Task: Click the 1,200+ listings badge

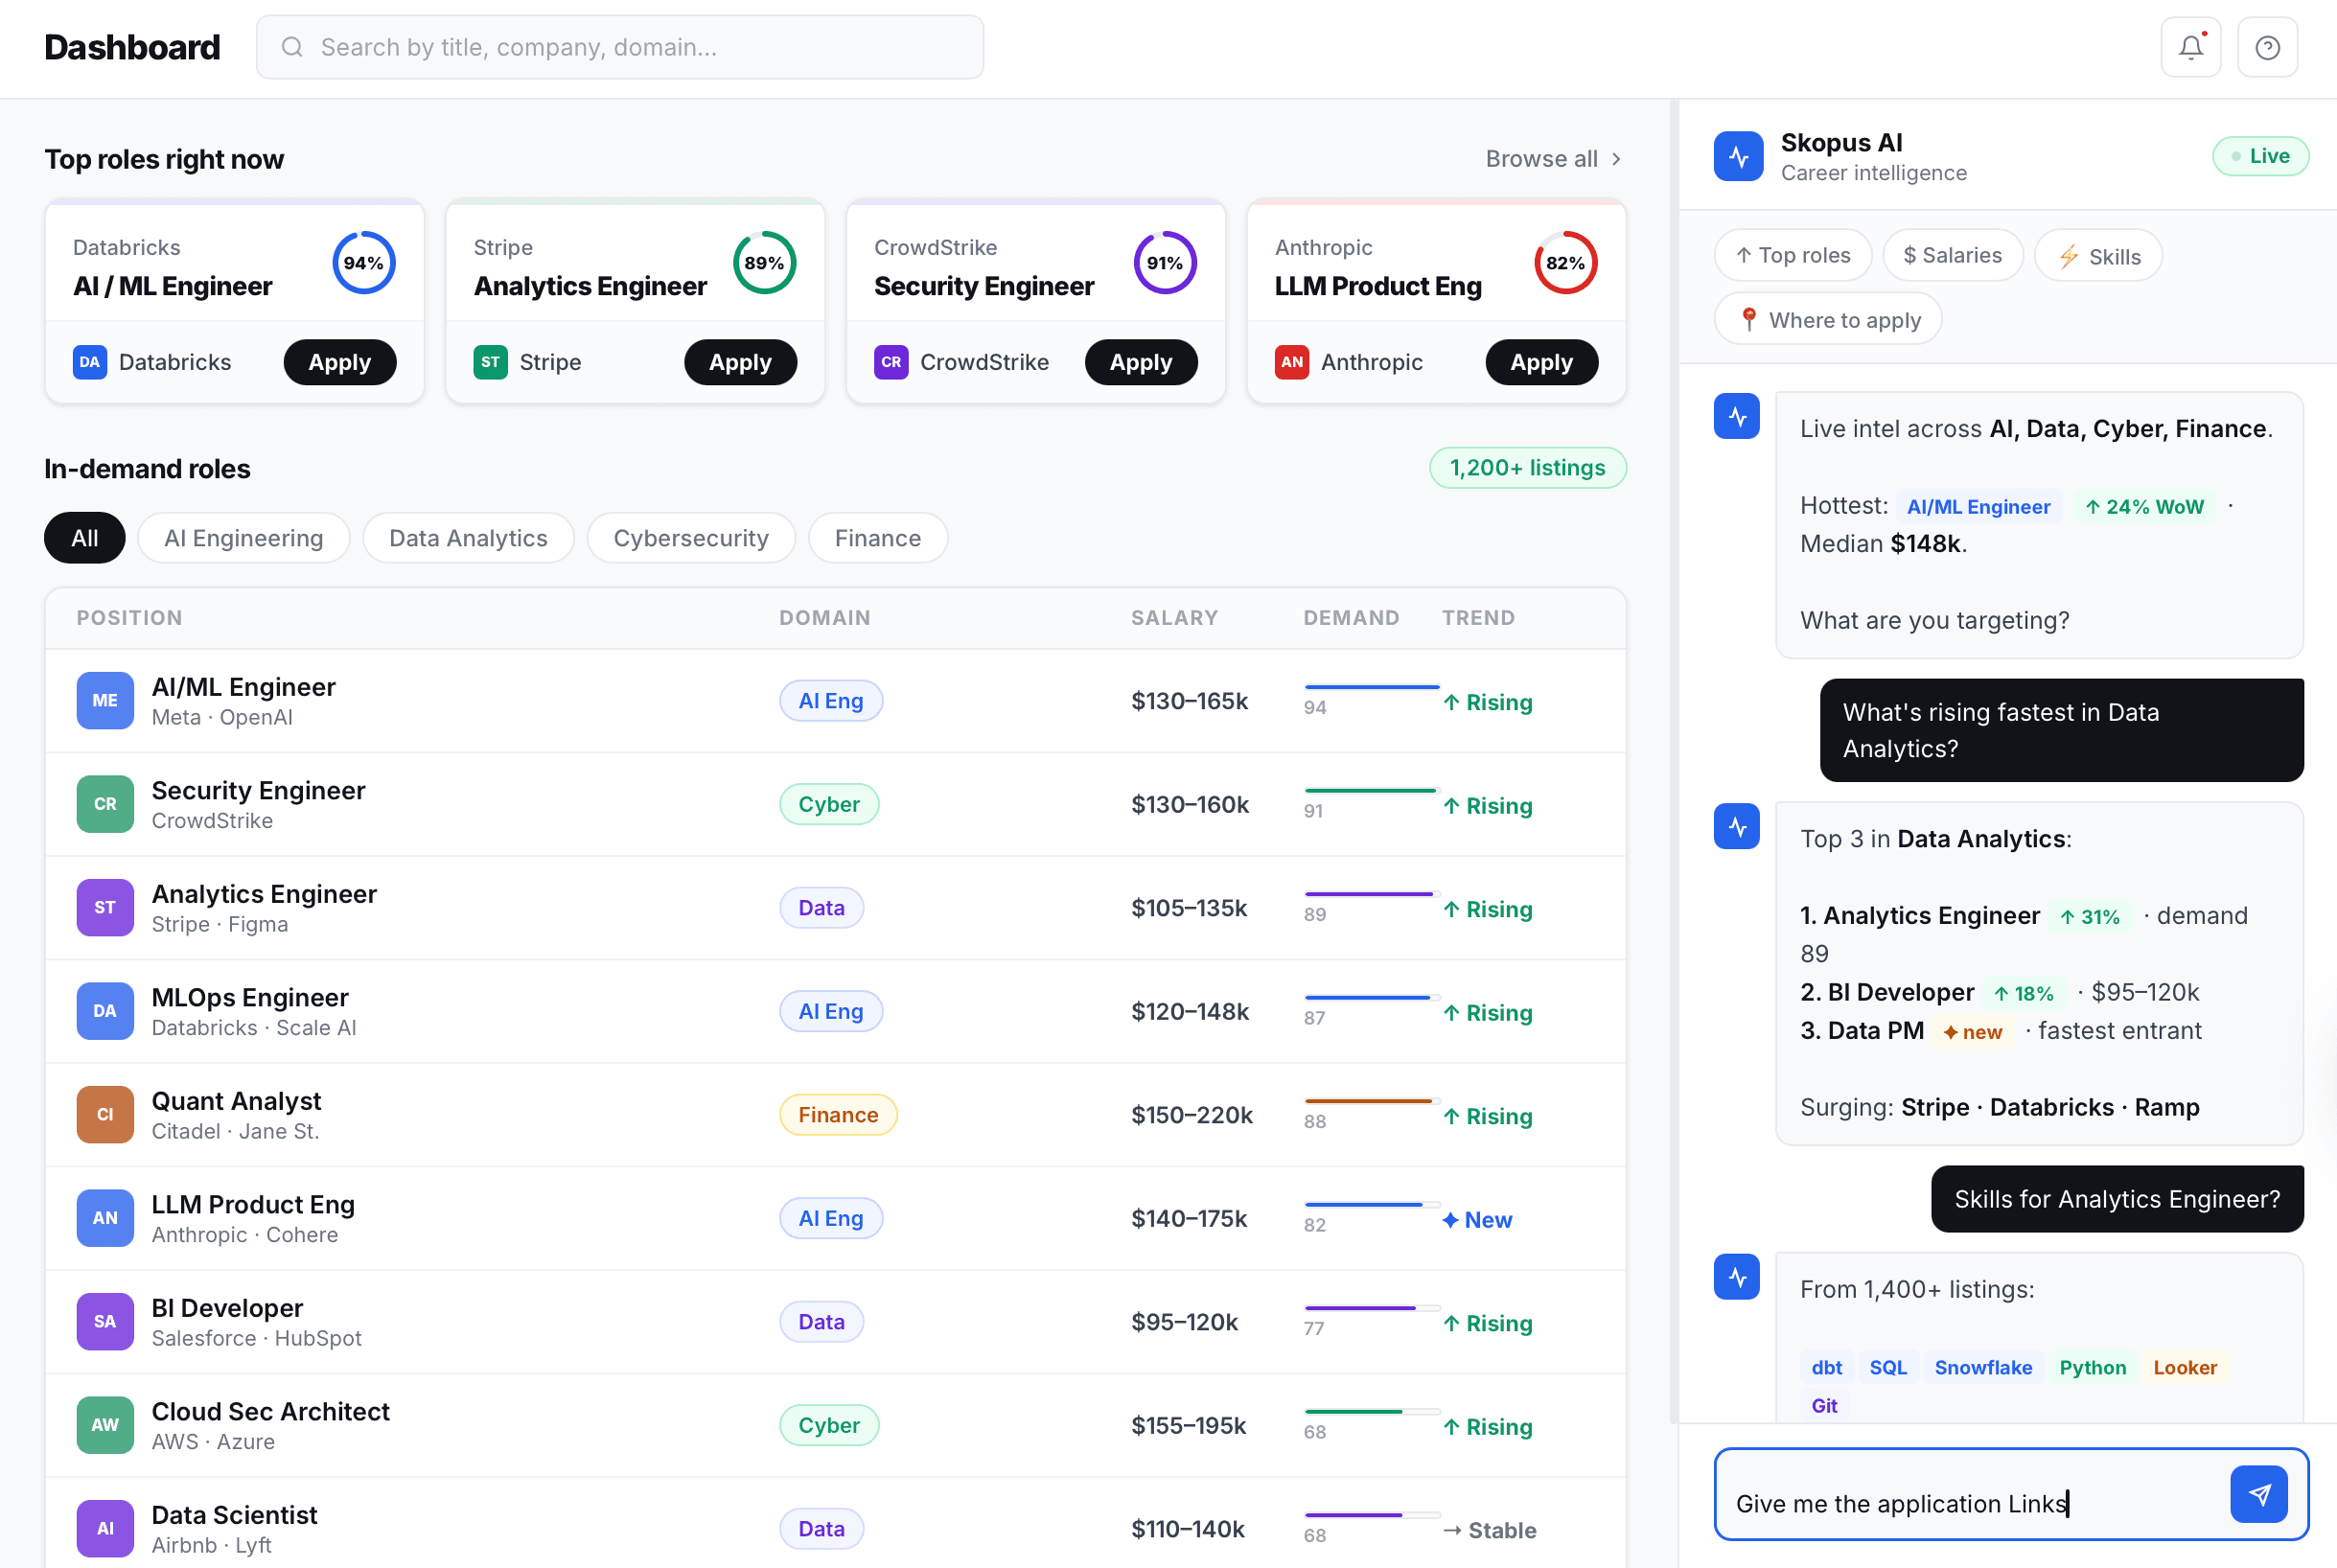Action: click(1528, 468)
